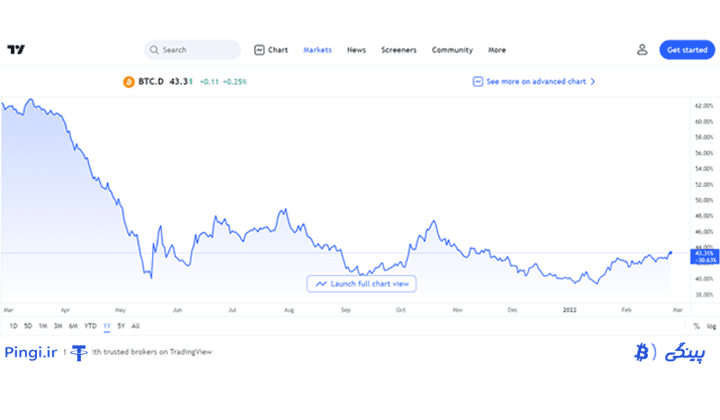This screenshot has height=420, width=720.
Task: Focus the Search input field
Action: point(192,50)
